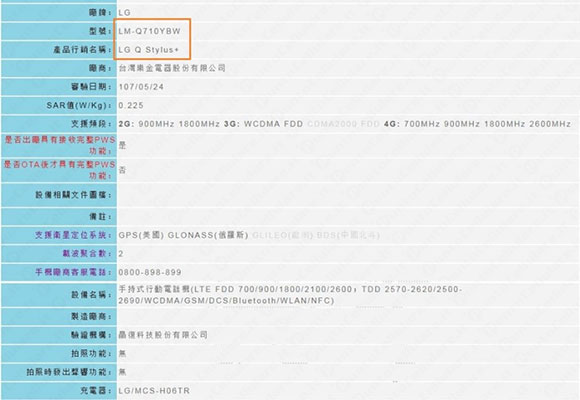Image resolution: width=580 pixels, height=400 pixels.
Task: Click the model number LM-Q710YBW
Action: (x=149, y=31)
